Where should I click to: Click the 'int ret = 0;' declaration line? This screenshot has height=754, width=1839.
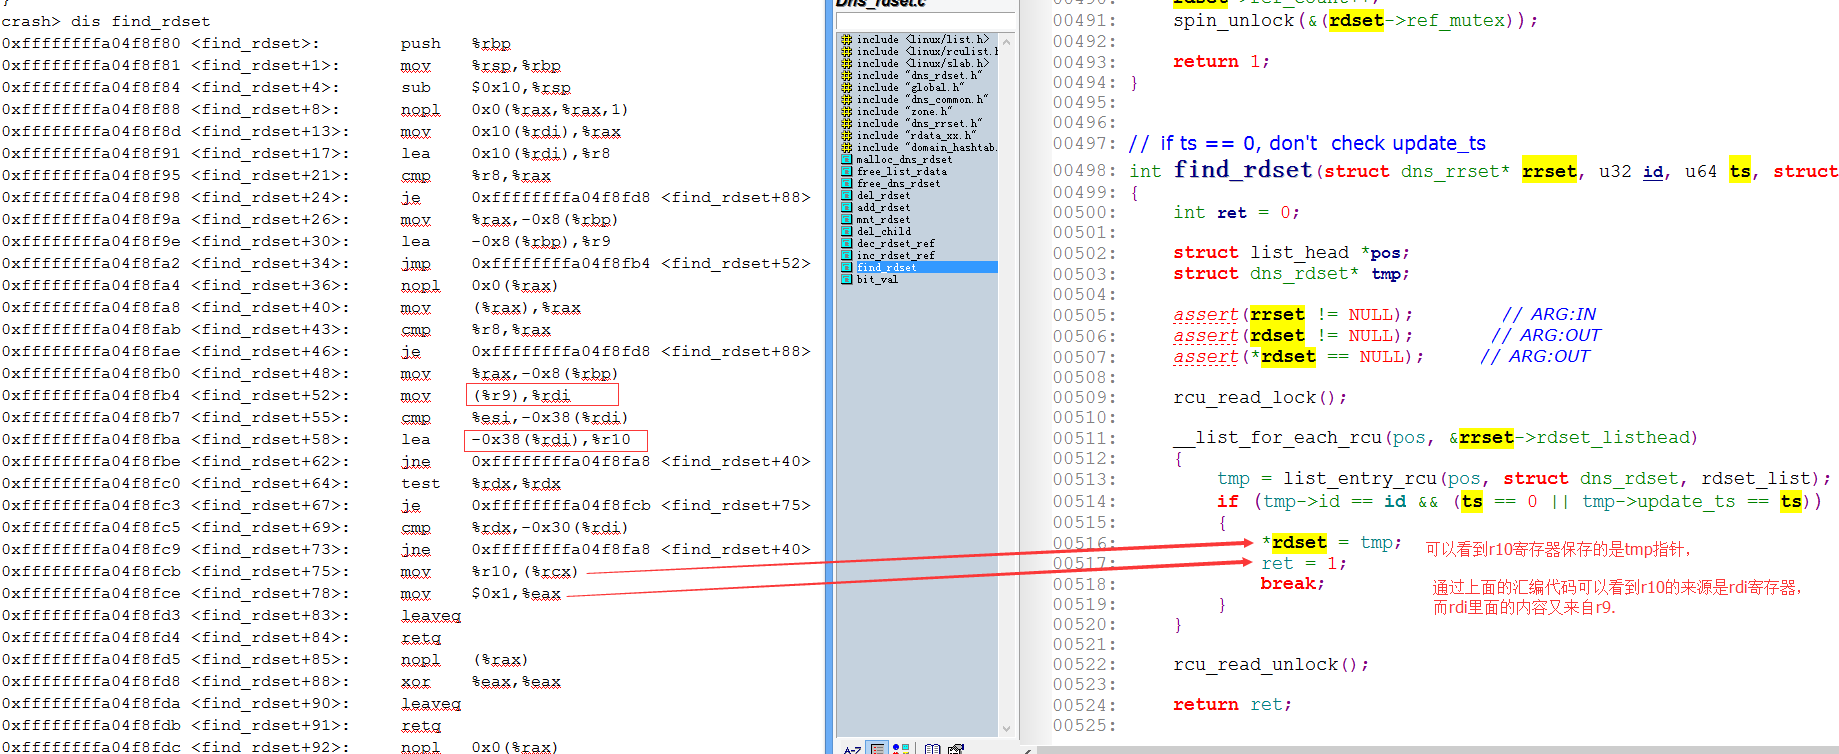pyautogui.click(x=1237, y=213)
